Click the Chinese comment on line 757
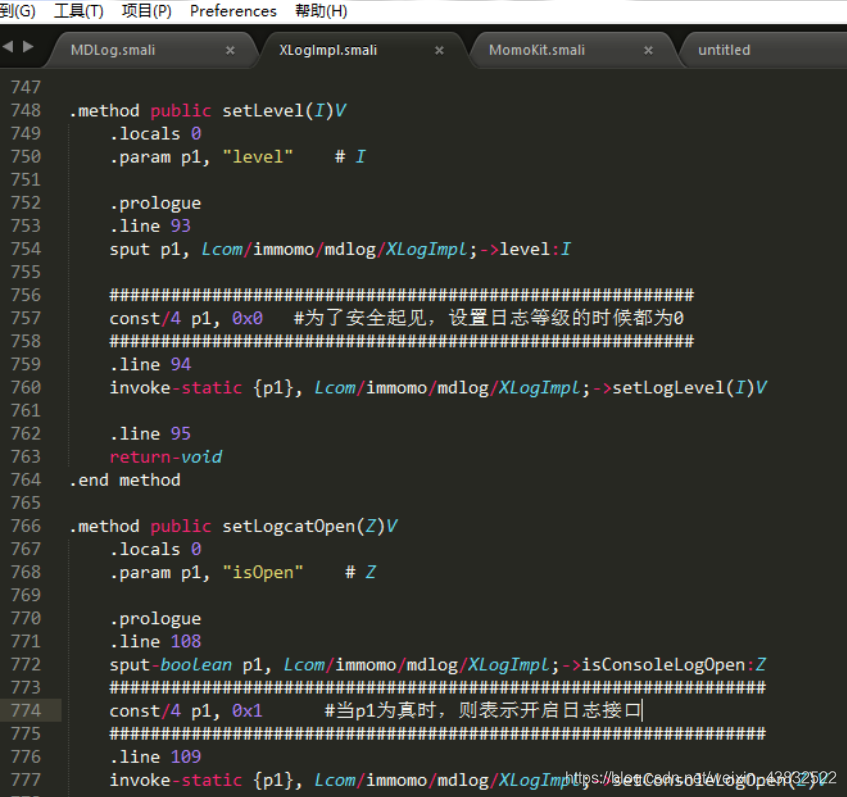Image resolution: width=847 pixels, height=797 pixels. click(489, 318)
